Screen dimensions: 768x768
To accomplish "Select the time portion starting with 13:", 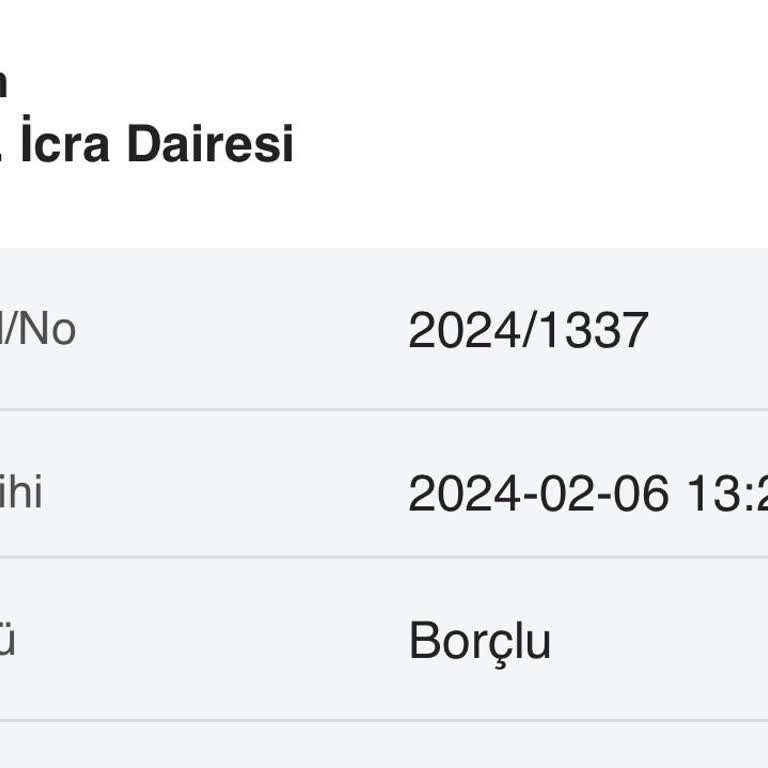I will tap(726, 493).
